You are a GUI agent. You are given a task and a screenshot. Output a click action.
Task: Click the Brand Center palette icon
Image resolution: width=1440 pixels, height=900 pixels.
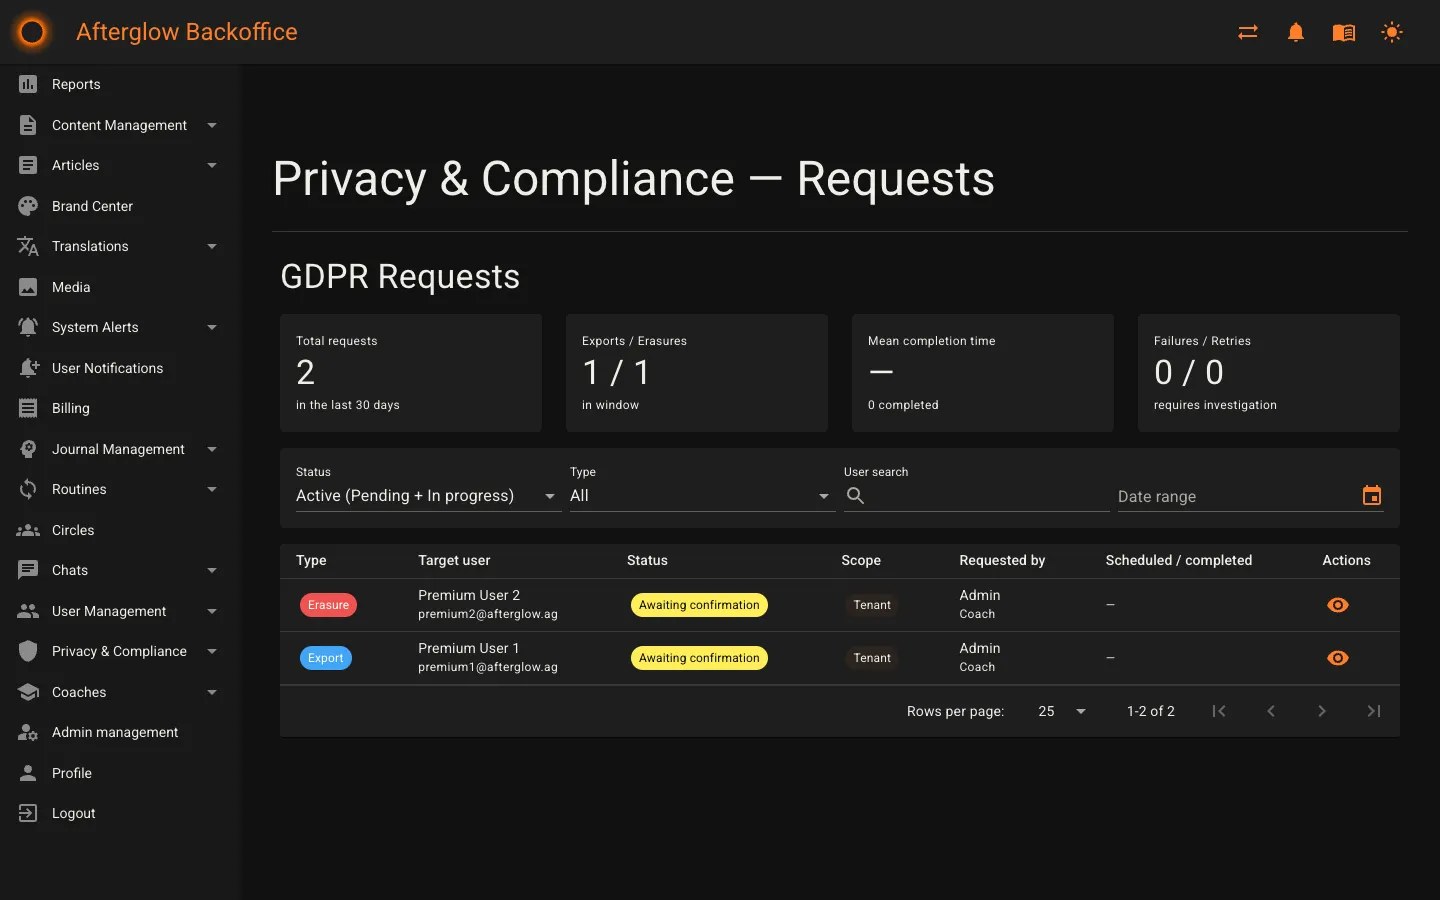point(28,206)
